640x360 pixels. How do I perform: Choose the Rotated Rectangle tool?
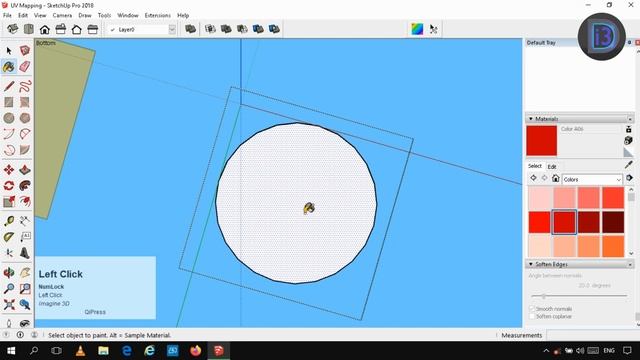coord(25,102)
